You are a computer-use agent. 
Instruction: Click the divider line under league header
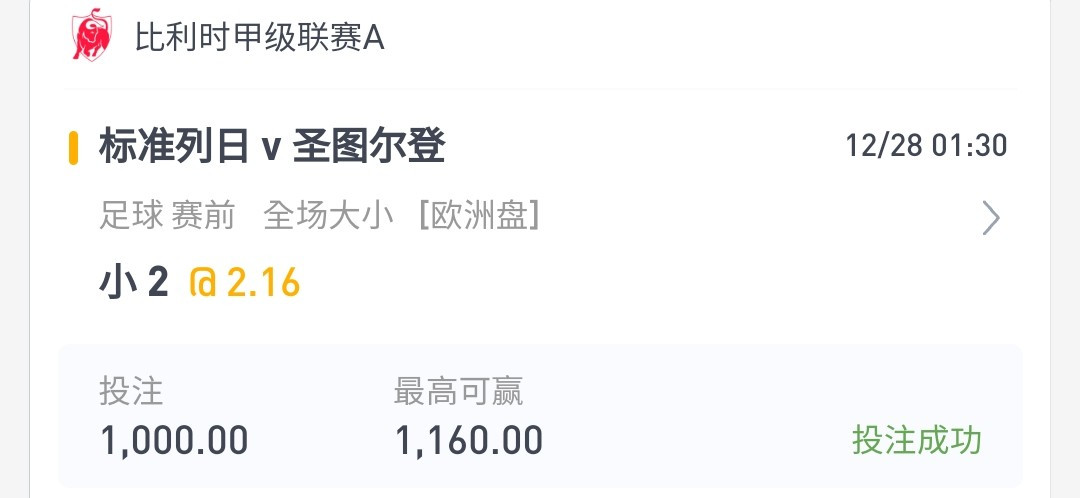tap(540, 89)
